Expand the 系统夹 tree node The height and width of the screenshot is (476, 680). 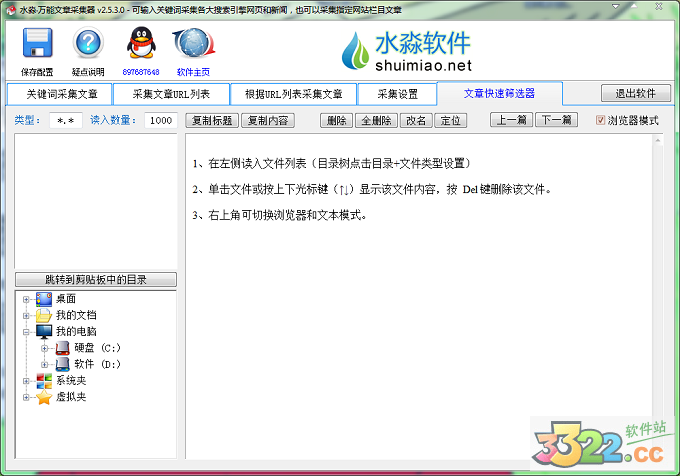click(26, 381)
